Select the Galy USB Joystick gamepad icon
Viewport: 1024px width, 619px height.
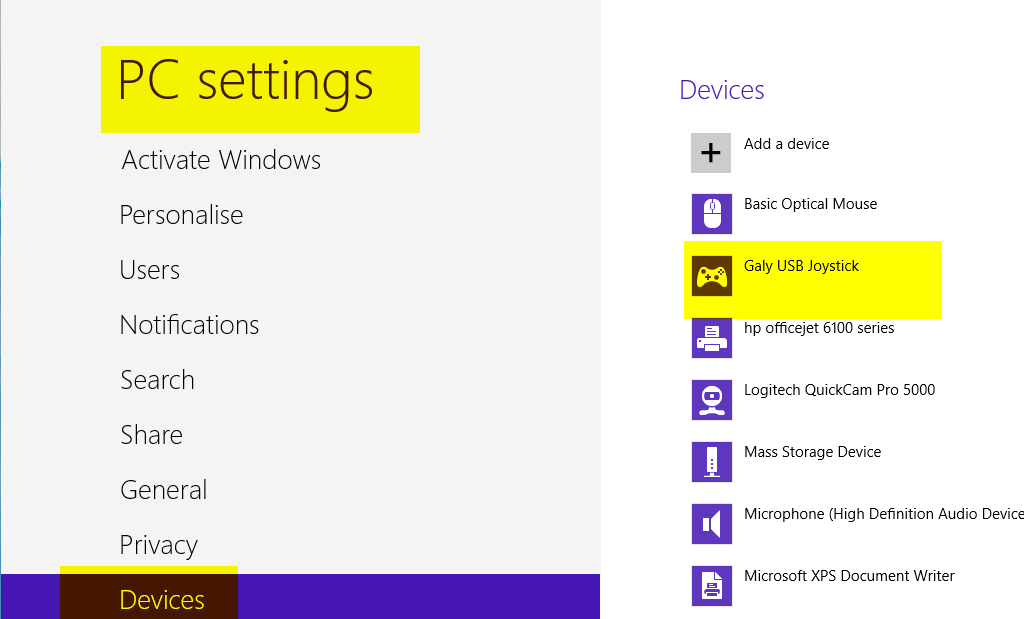[712, 276]
